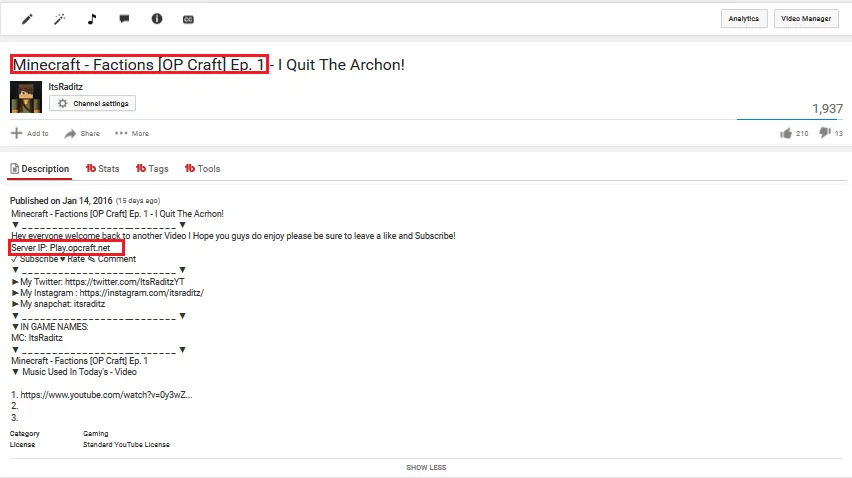Viewport: 852px width, 478px height.
Task: Switch to the Stats tab
Action: click(x=103, y=169)
